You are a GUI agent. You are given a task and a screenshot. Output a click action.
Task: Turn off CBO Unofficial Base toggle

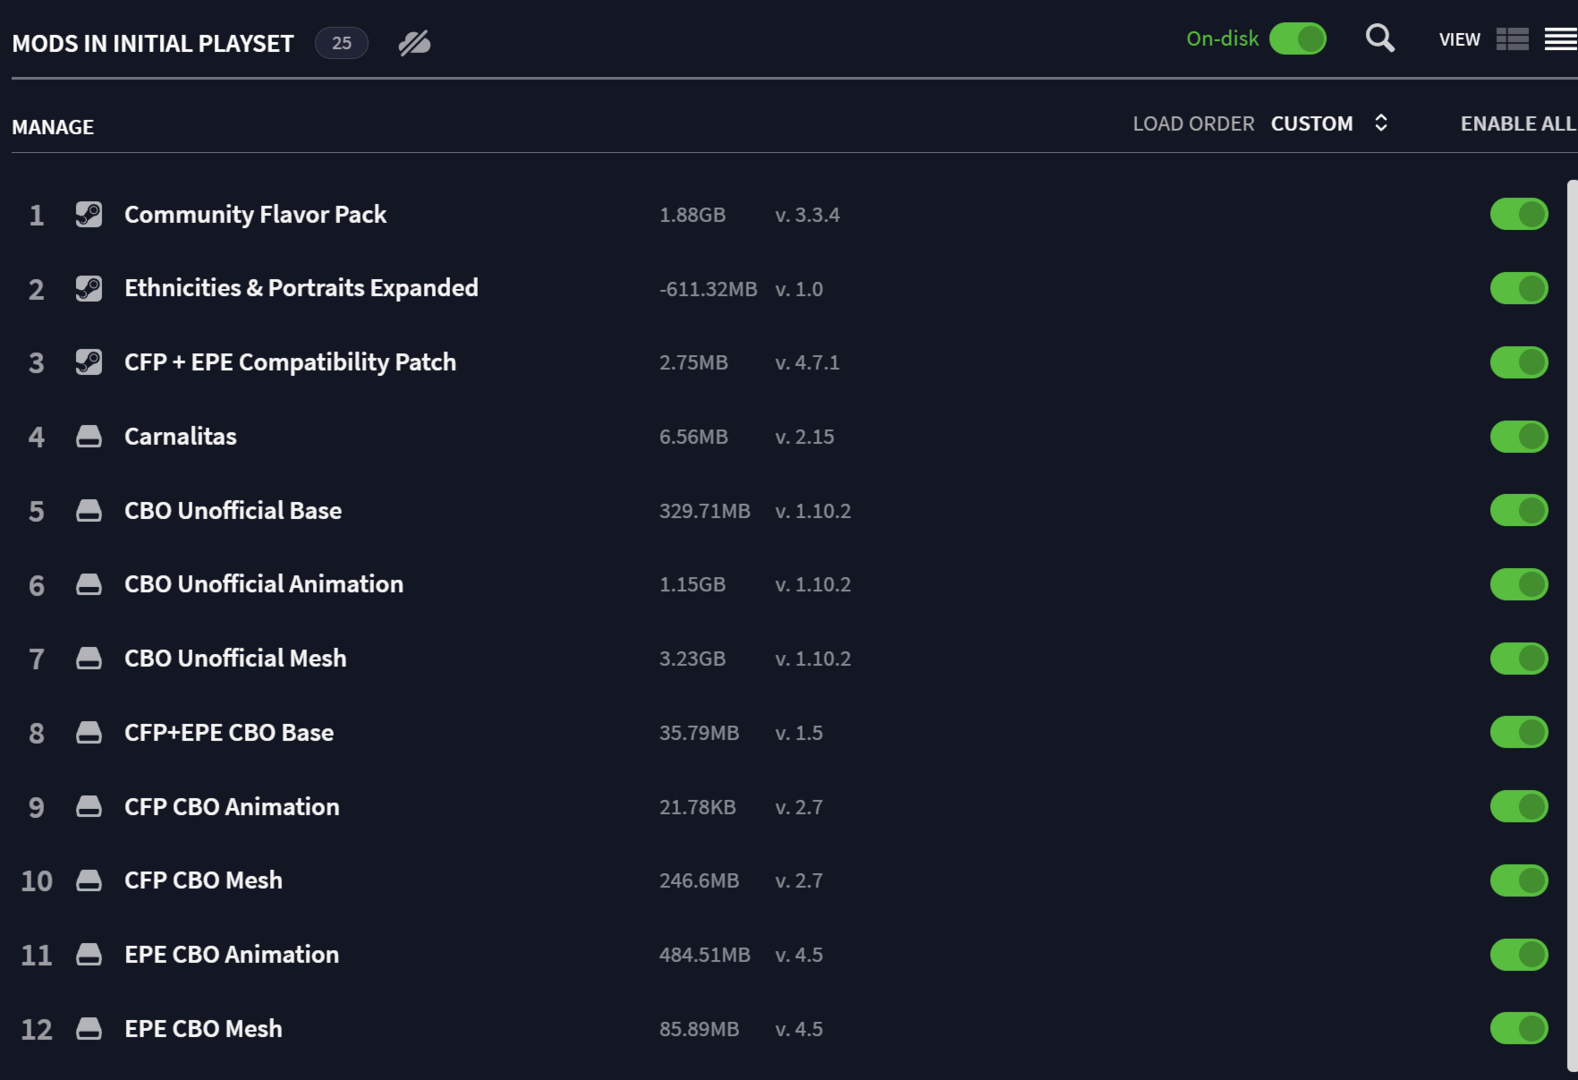pos(1519,510)
